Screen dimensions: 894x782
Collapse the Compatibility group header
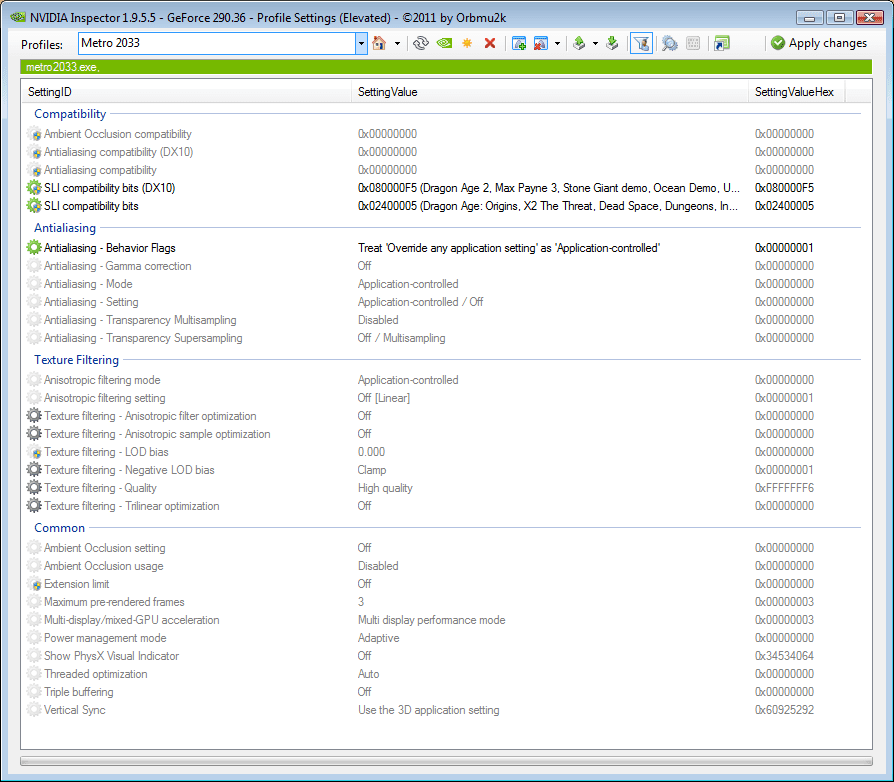pos(70,114)
